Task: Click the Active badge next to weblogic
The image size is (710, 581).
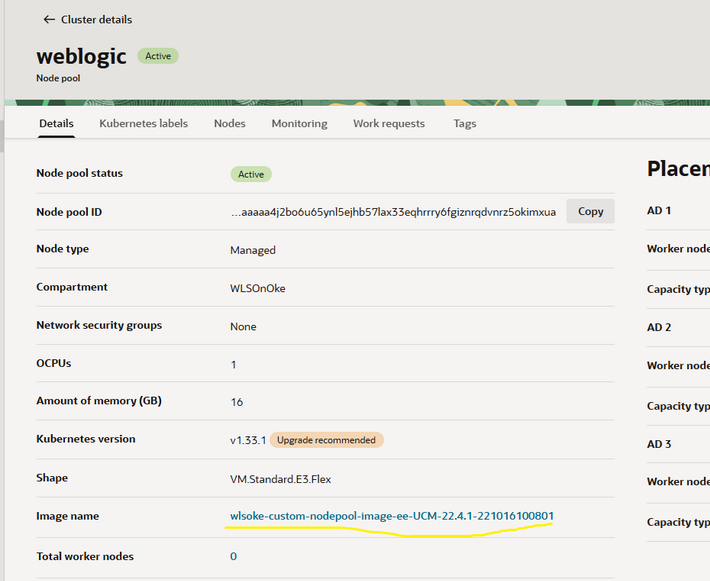Action: point(158,56)
